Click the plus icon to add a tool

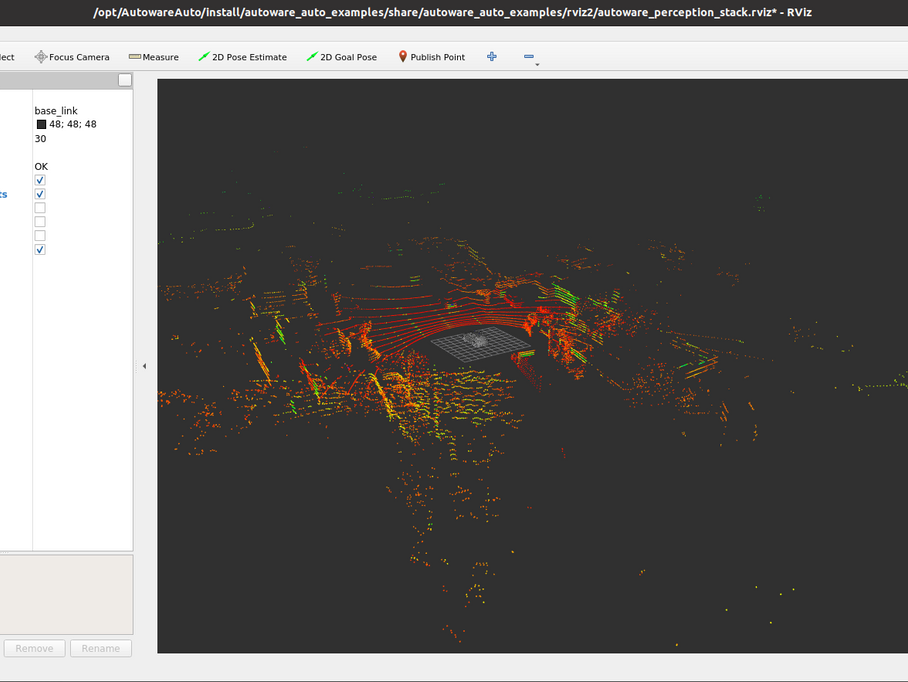pyautogui.click(x=491, y=57)
